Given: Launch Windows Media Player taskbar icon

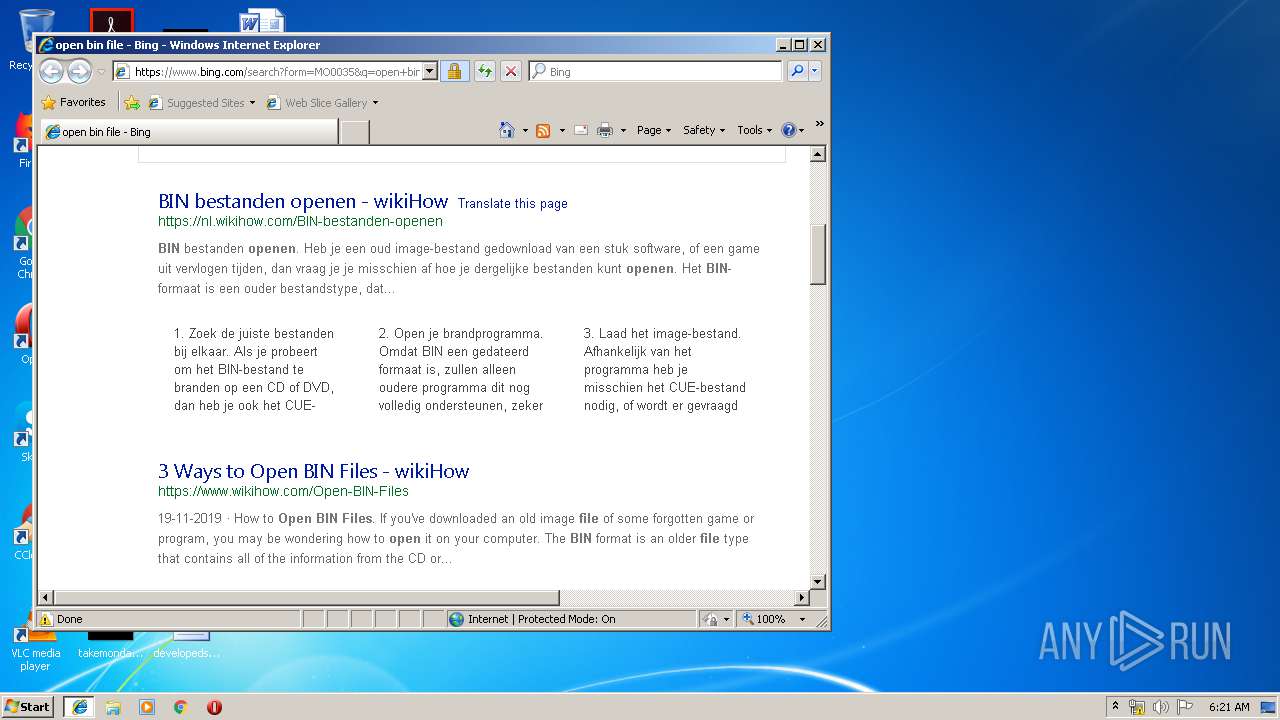Looking at the screenshot, I should 147,707.
